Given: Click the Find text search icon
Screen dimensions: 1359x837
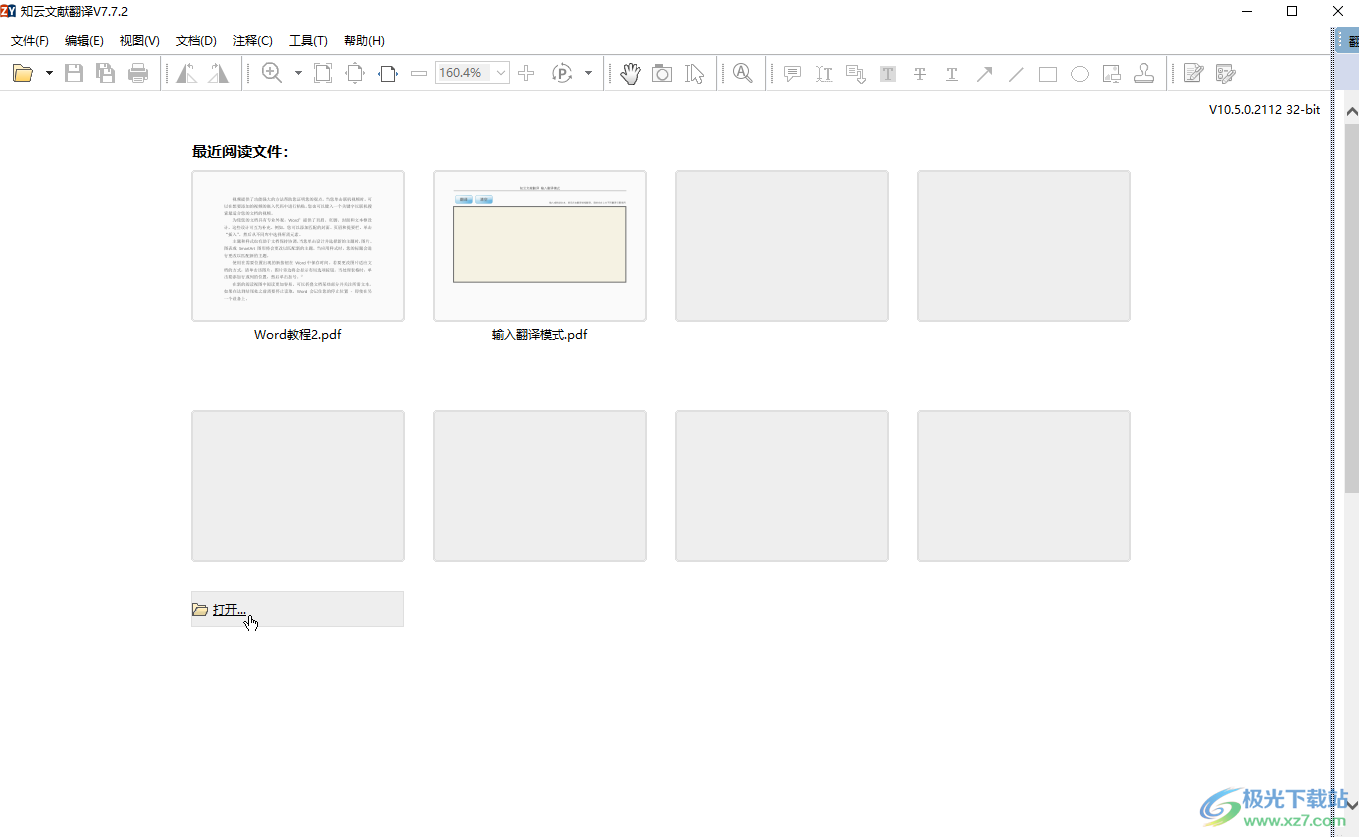Looking at the screenshot, I should pyautogui.click(x=742, y=73).
